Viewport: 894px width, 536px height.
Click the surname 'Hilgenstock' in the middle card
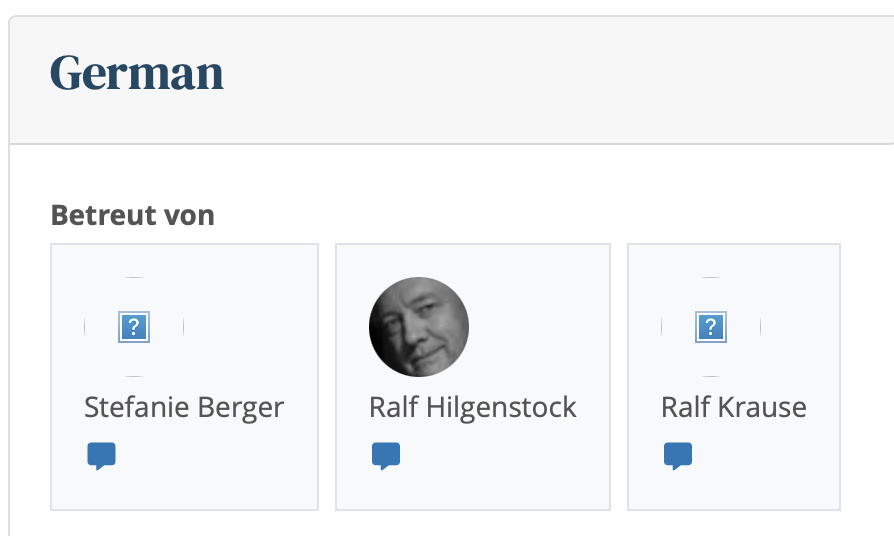pyautogui.click(x=501, y=408)
